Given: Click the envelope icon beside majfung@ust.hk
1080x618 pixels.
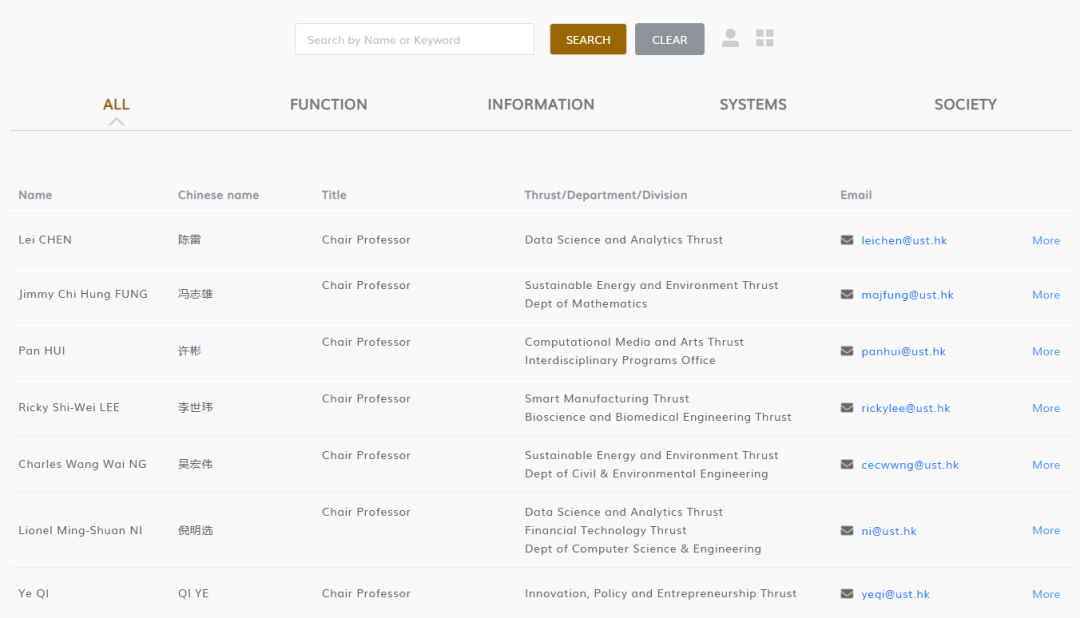Looking at the screenshot, I should click(847, 294).
